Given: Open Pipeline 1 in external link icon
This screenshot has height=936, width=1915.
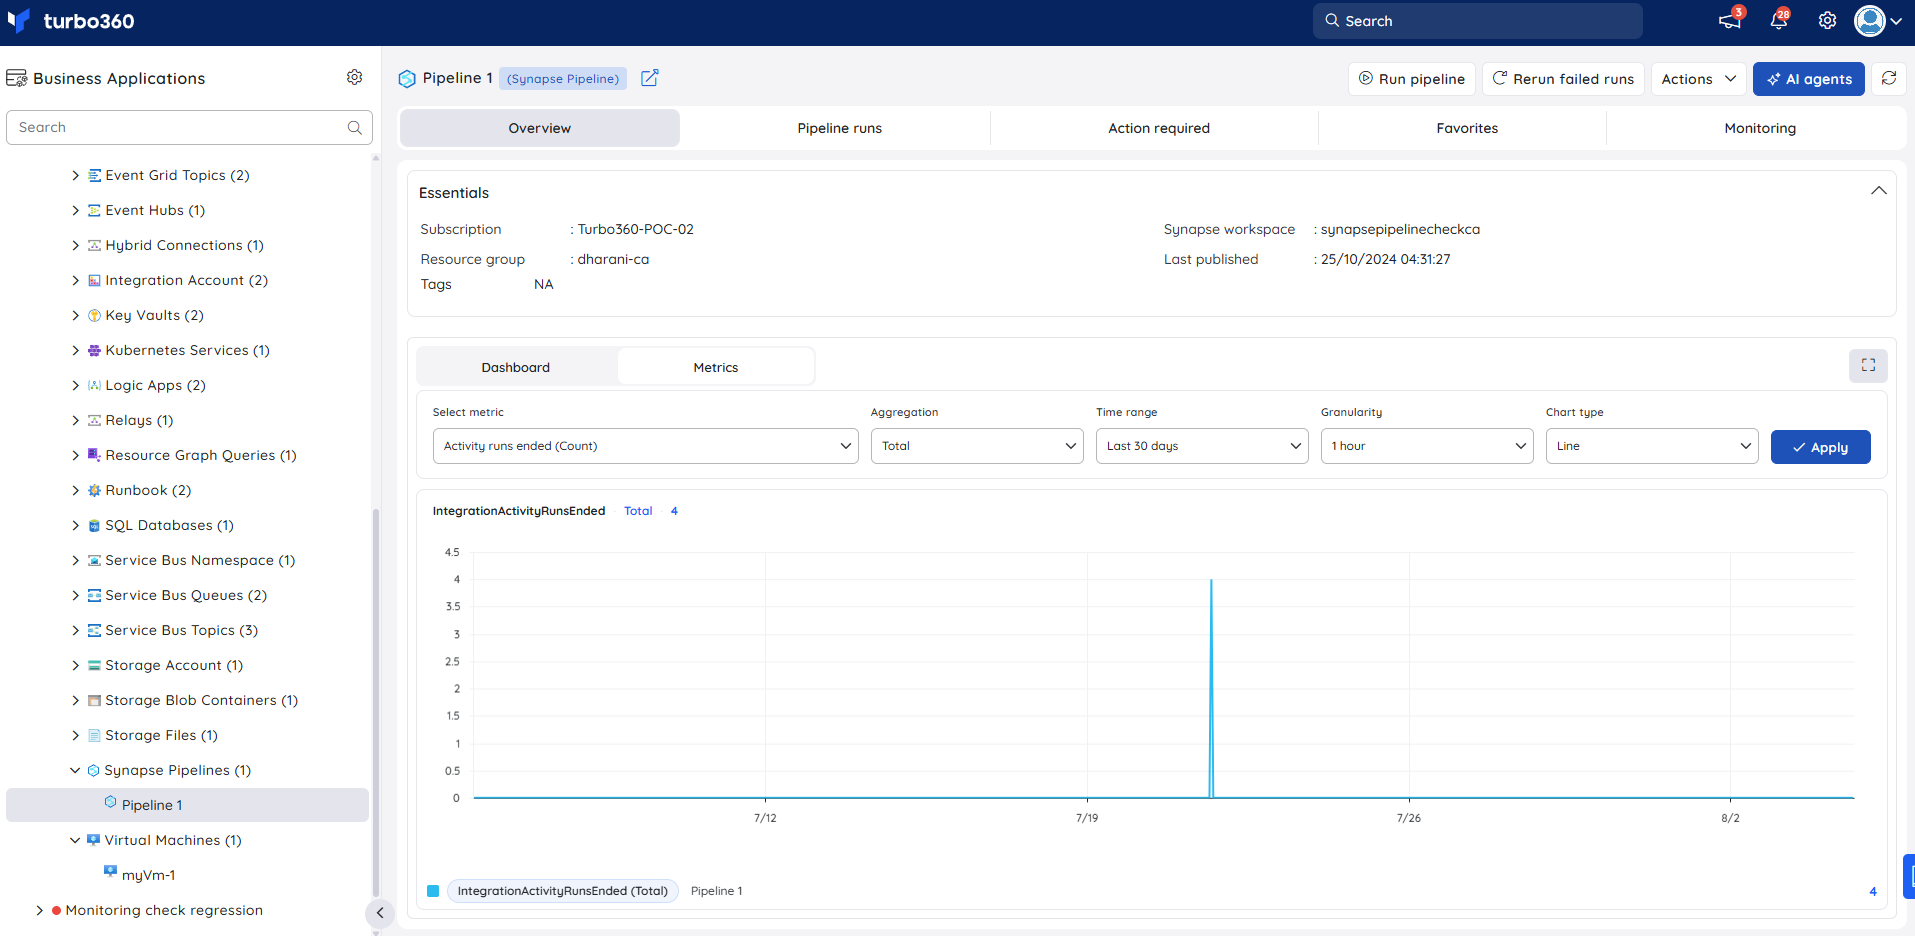Looking at the screenshot, I should 649,78.
